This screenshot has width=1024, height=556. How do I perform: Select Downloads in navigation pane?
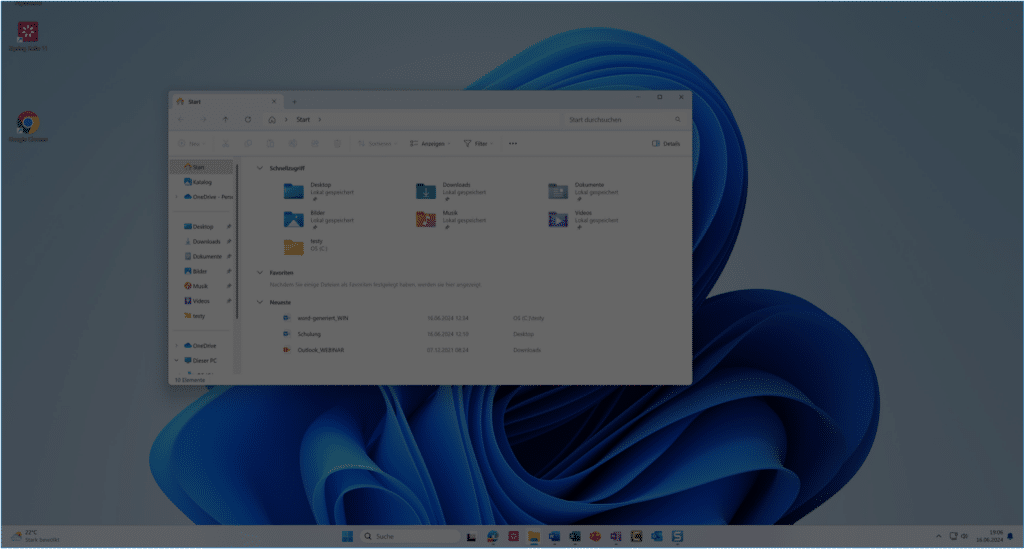point(202,242)
